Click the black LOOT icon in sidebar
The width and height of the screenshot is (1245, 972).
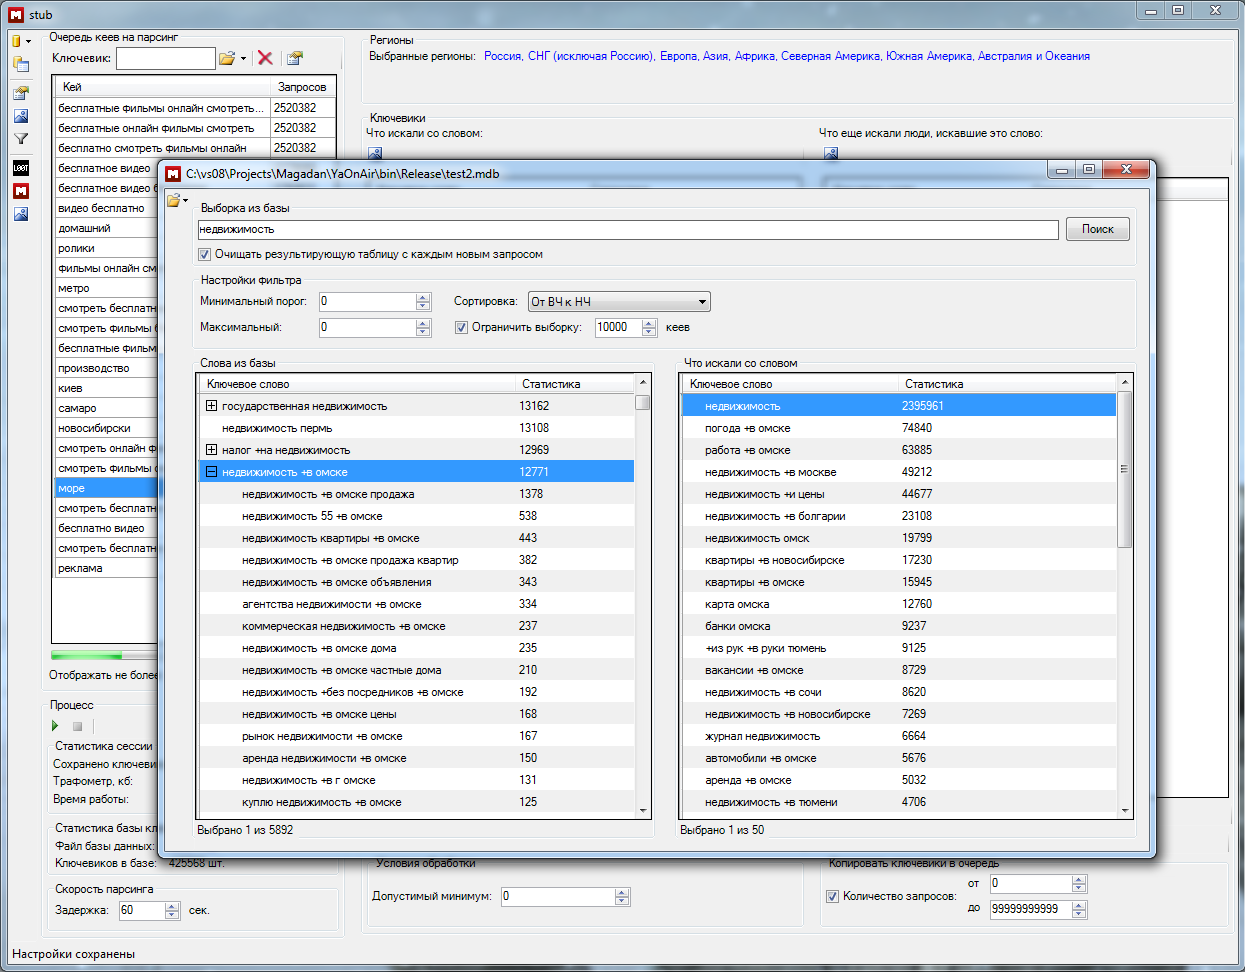point(21,167)
